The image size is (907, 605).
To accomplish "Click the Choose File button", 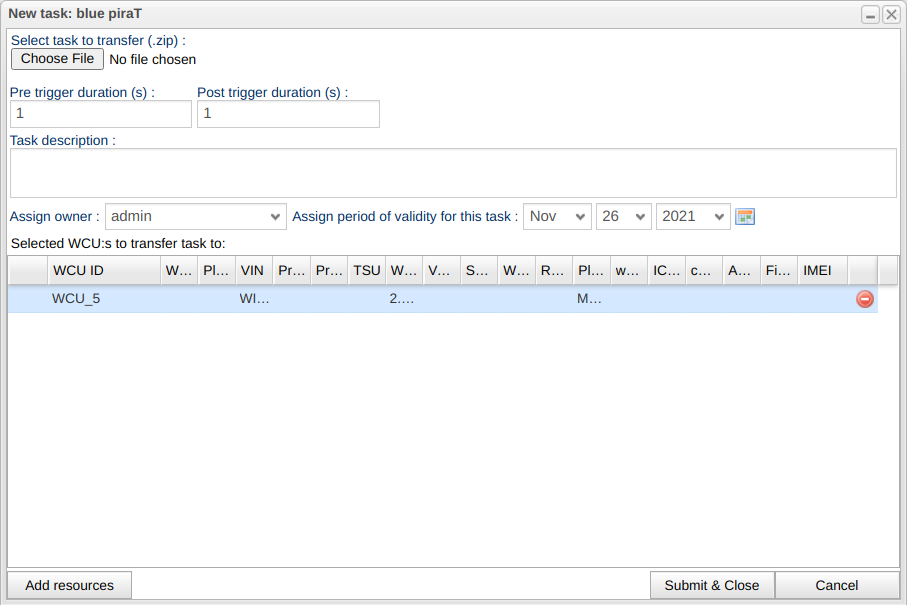I will [x=57, y=59].
